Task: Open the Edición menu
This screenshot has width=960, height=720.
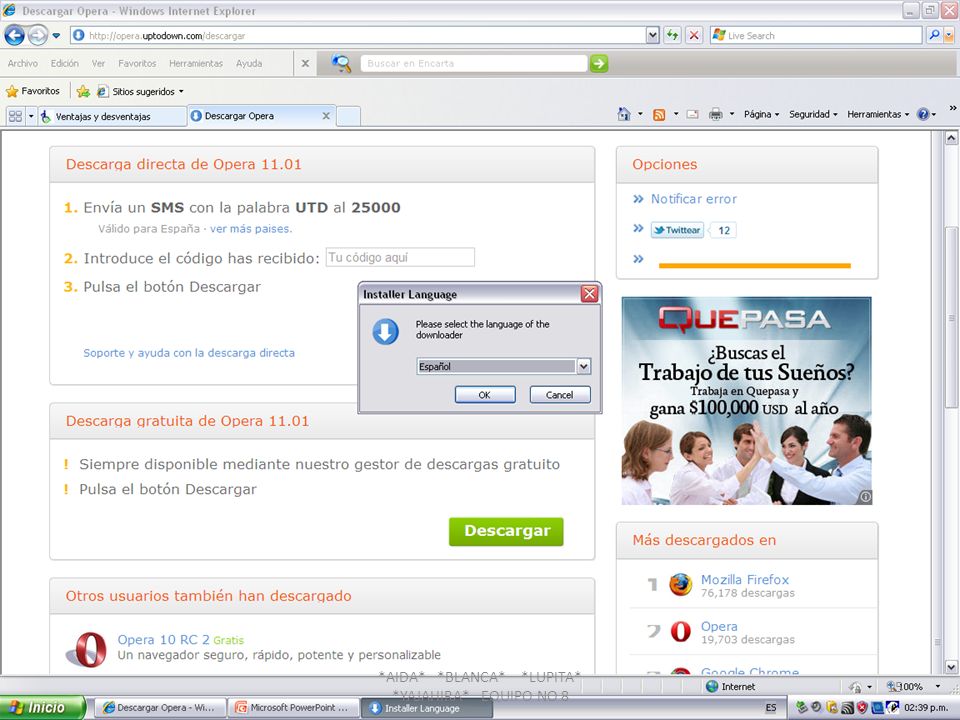Action: tap(64, 63)
